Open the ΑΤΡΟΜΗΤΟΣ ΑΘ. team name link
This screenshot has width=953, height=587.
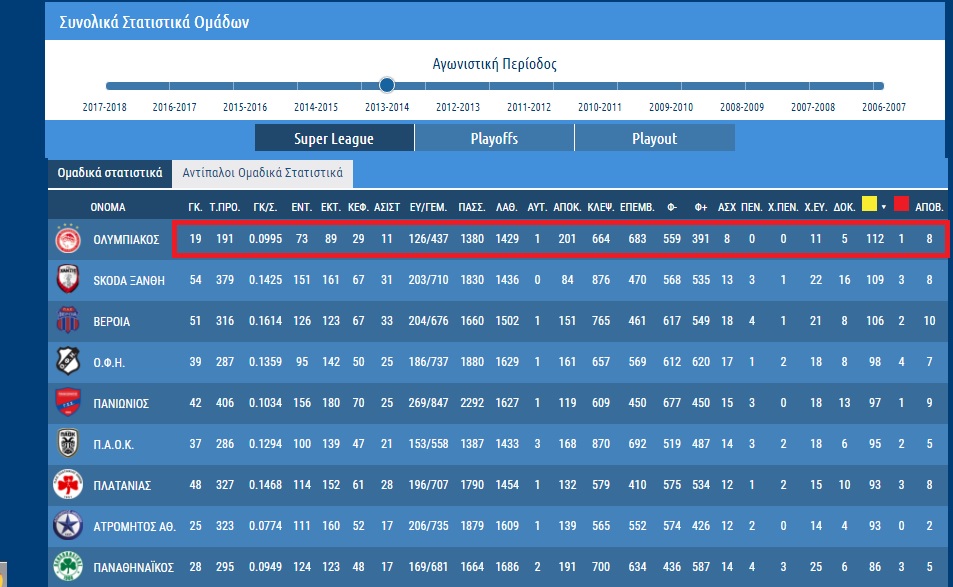135,527
